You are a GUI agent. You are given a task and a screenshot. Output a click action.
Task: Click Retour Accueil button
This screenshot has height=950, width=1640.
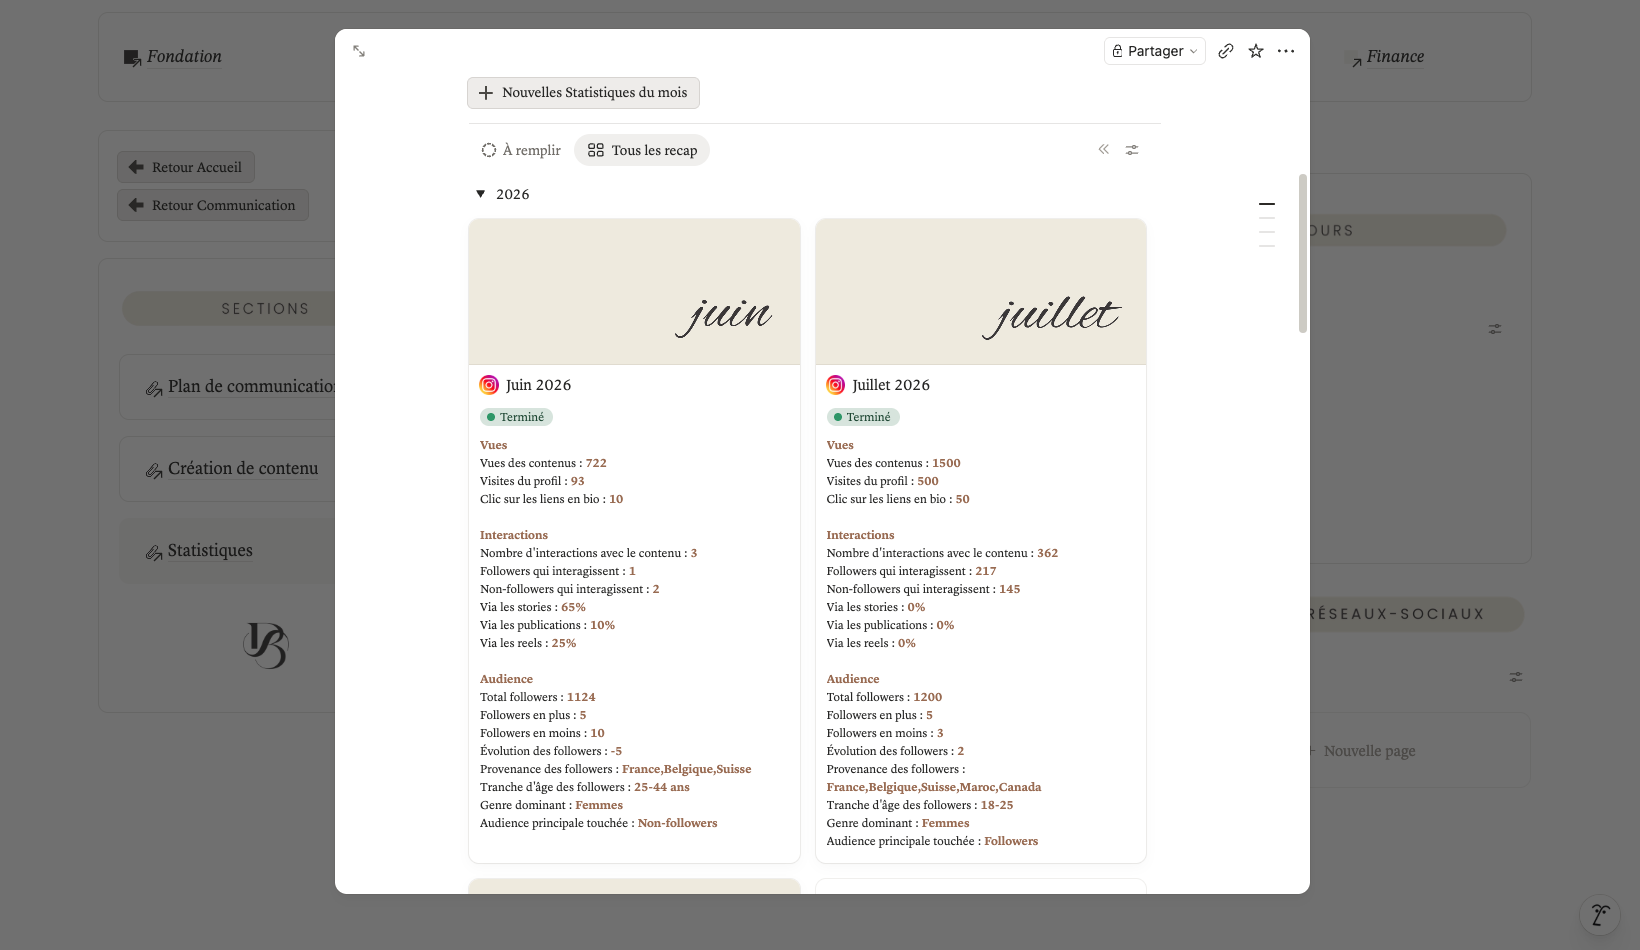(x=186, y=167)
